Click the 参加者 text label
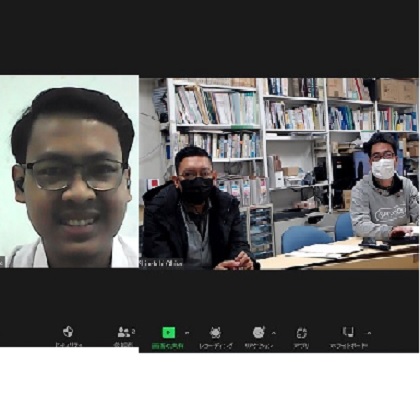This screenshot has height=400, width=420. tap(123, 345)
